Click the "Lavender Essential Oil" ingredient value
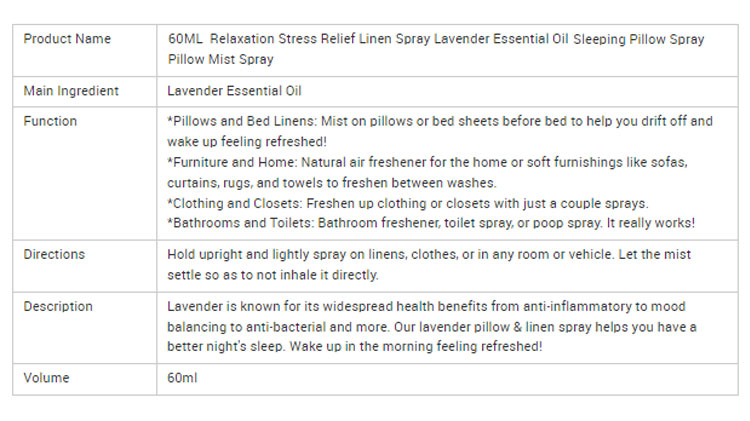Image resolution: width=750 pixels, height=421 pixels. [235, 91]
